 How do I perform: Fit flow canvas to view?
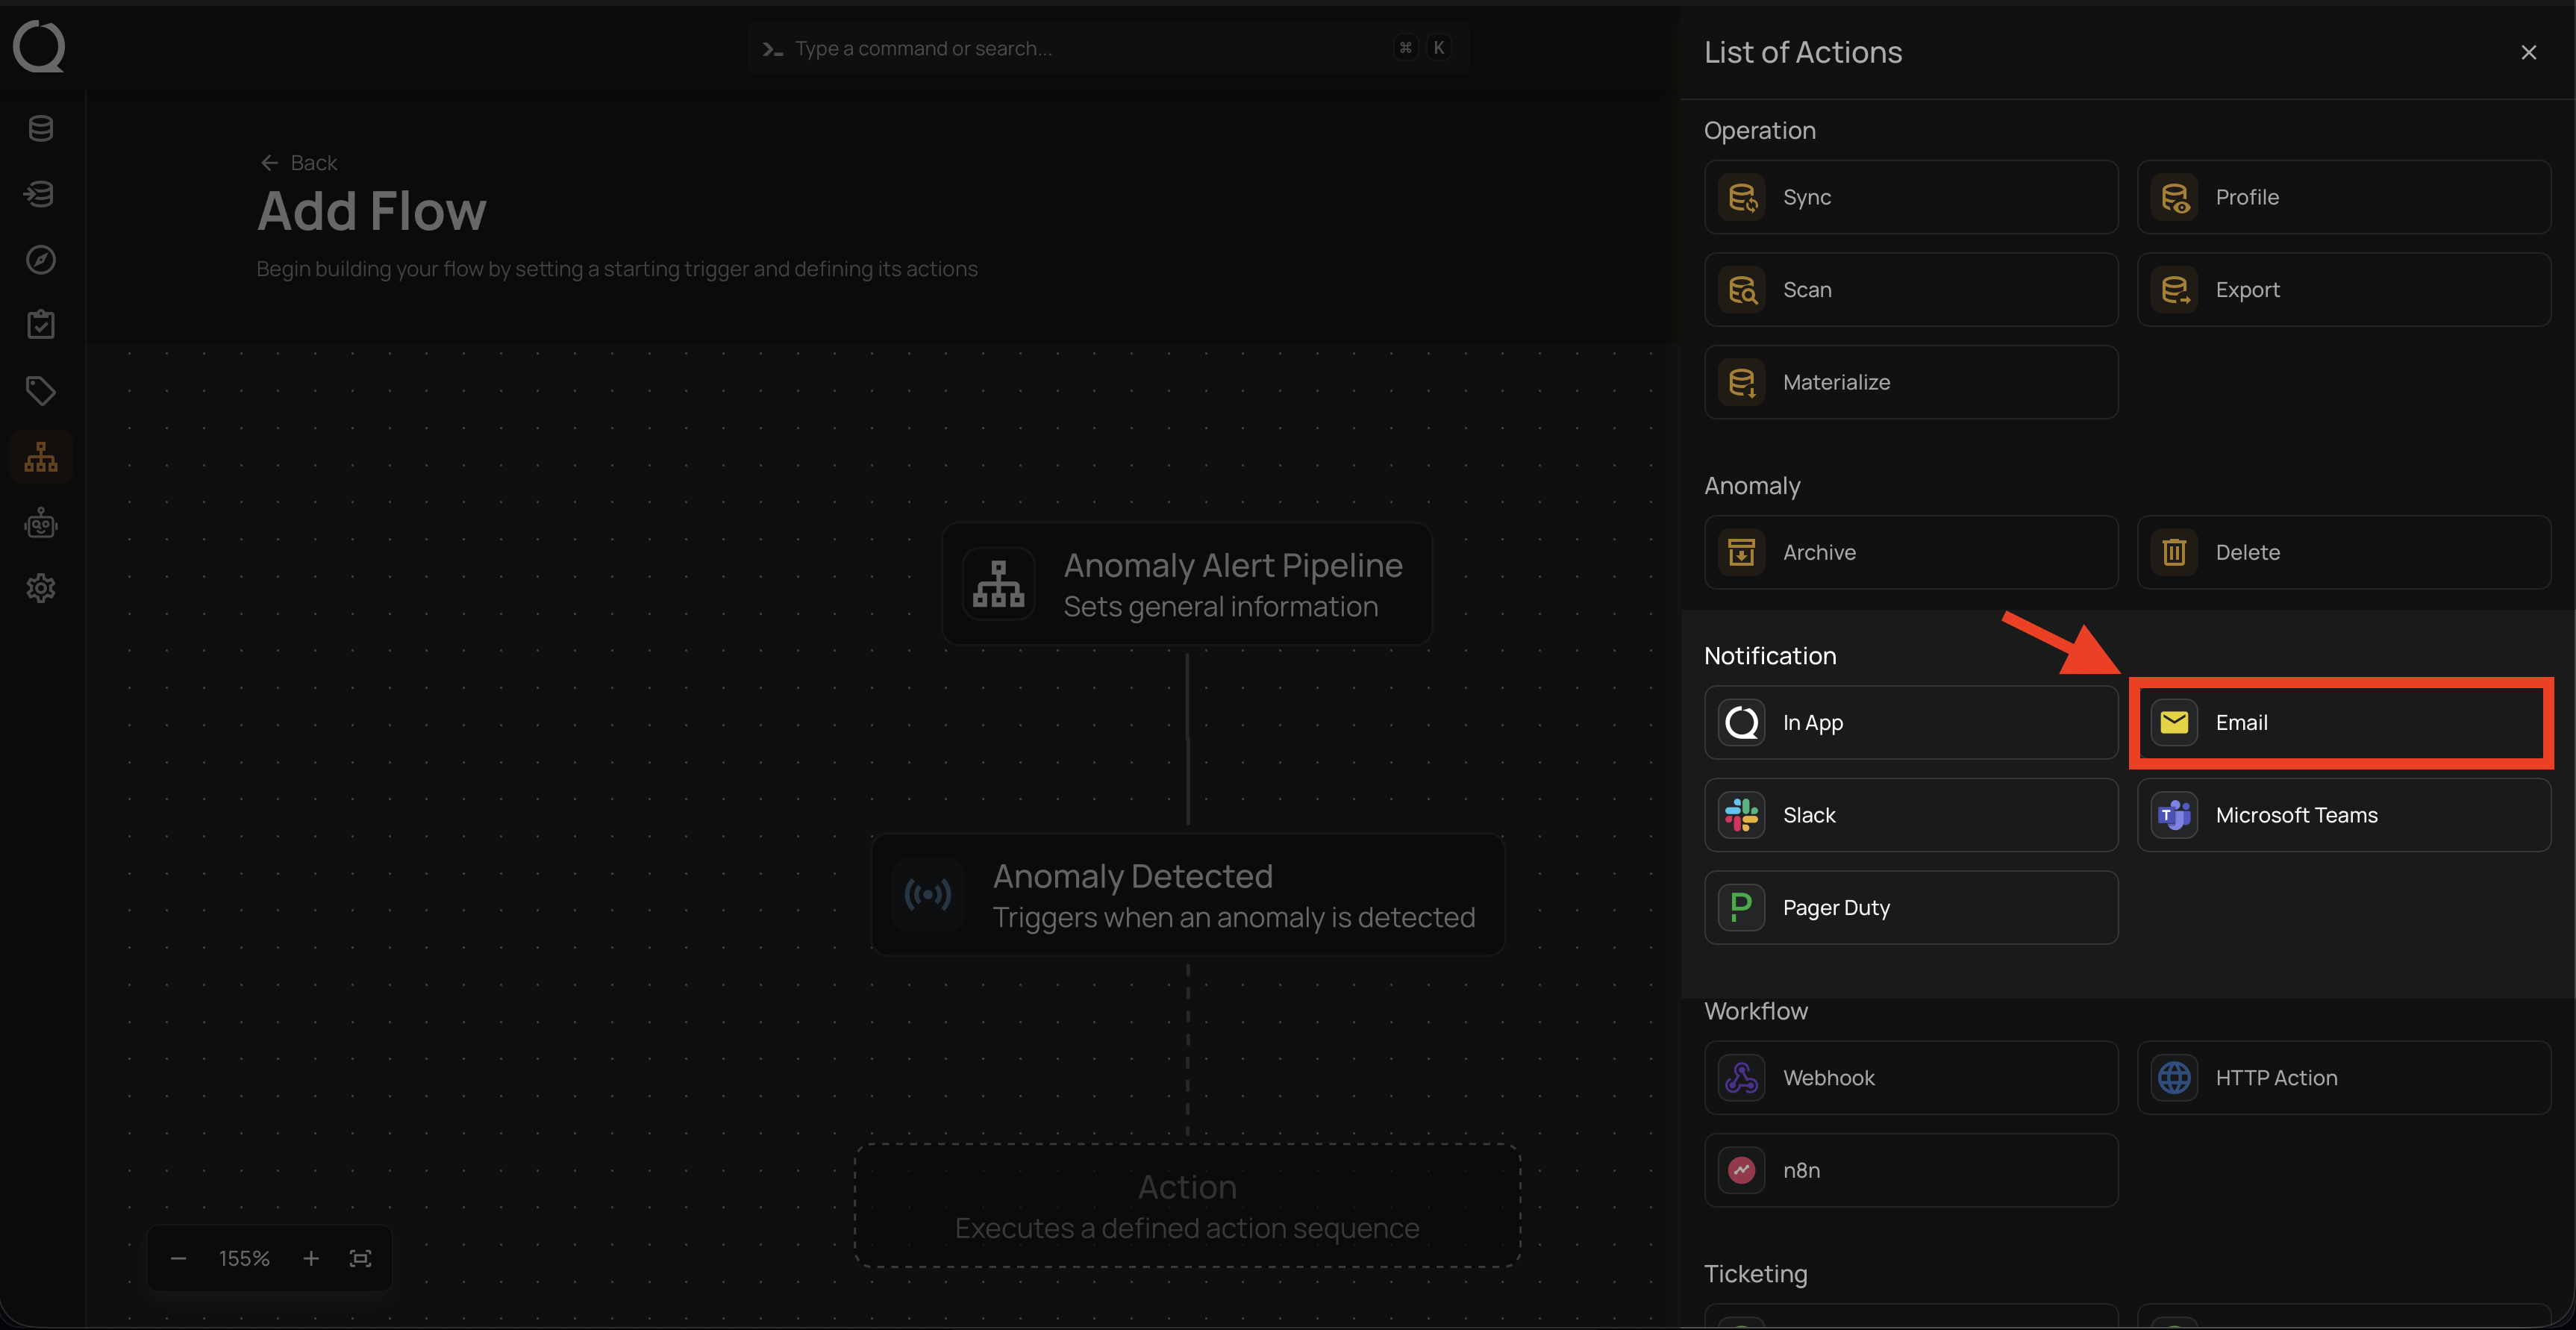tap(360, 1258)
